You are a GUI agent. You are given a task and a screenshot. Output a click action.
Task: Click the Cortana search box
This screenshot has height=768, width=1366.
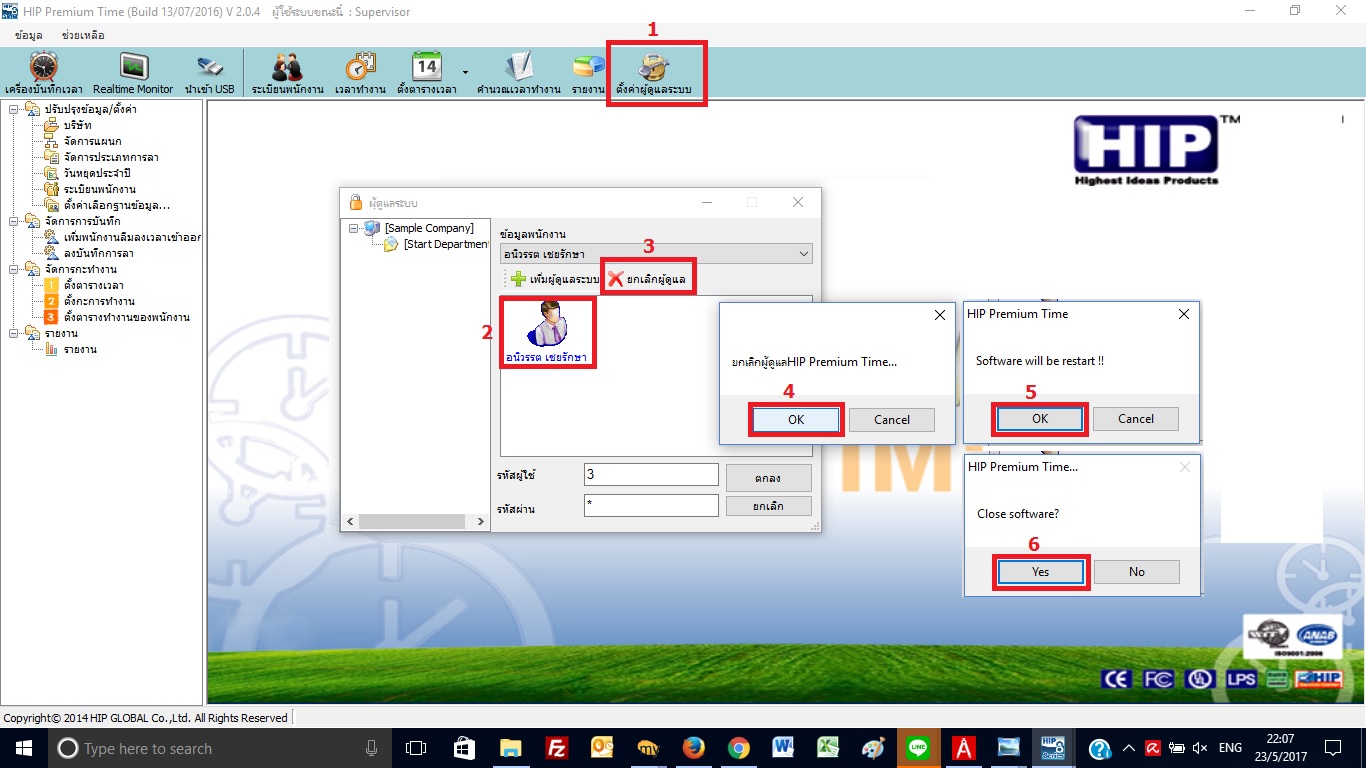219,748
